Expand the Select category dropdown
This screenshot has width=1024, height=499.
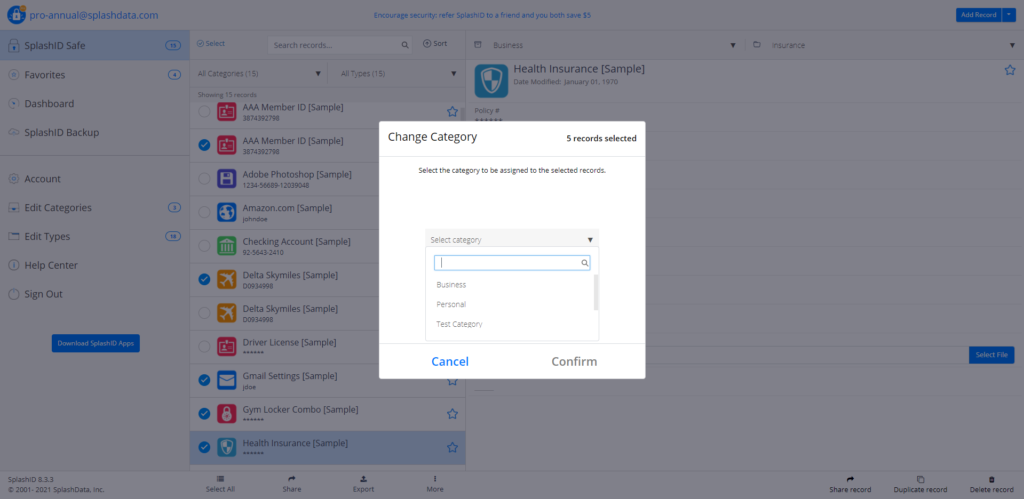511,240
